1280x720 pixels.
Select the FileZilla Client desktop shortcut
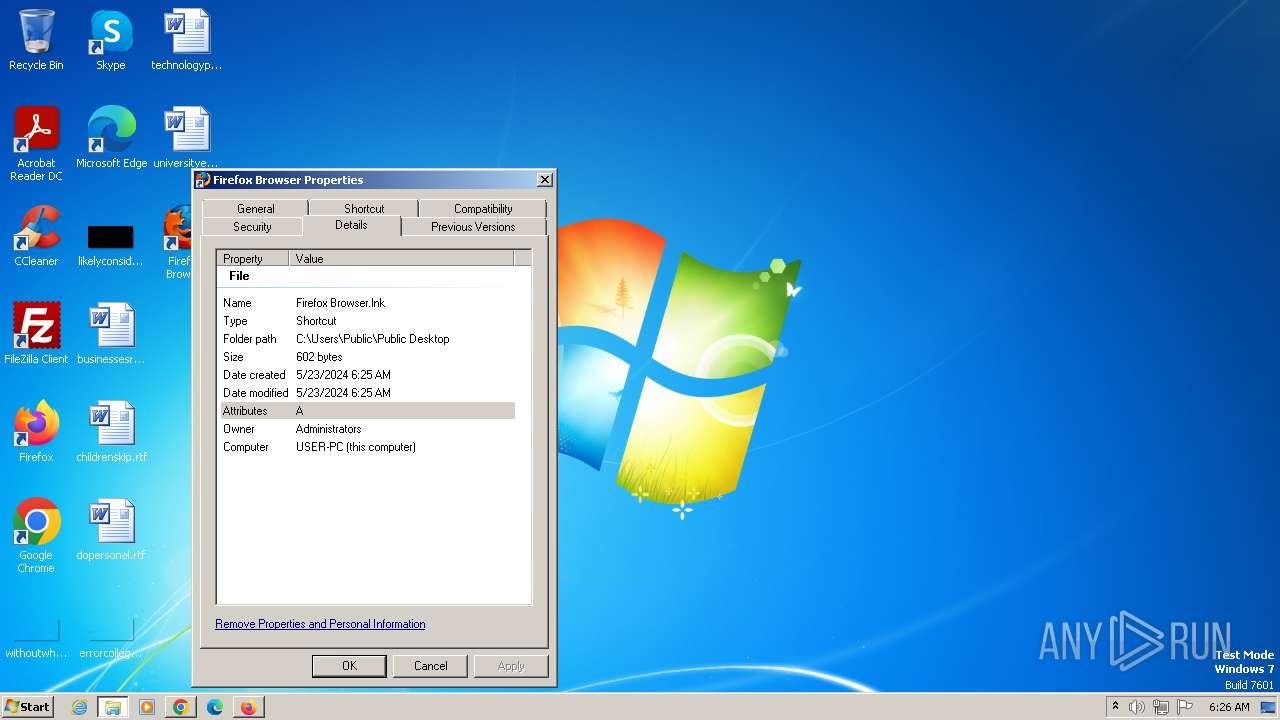[36, 333]
